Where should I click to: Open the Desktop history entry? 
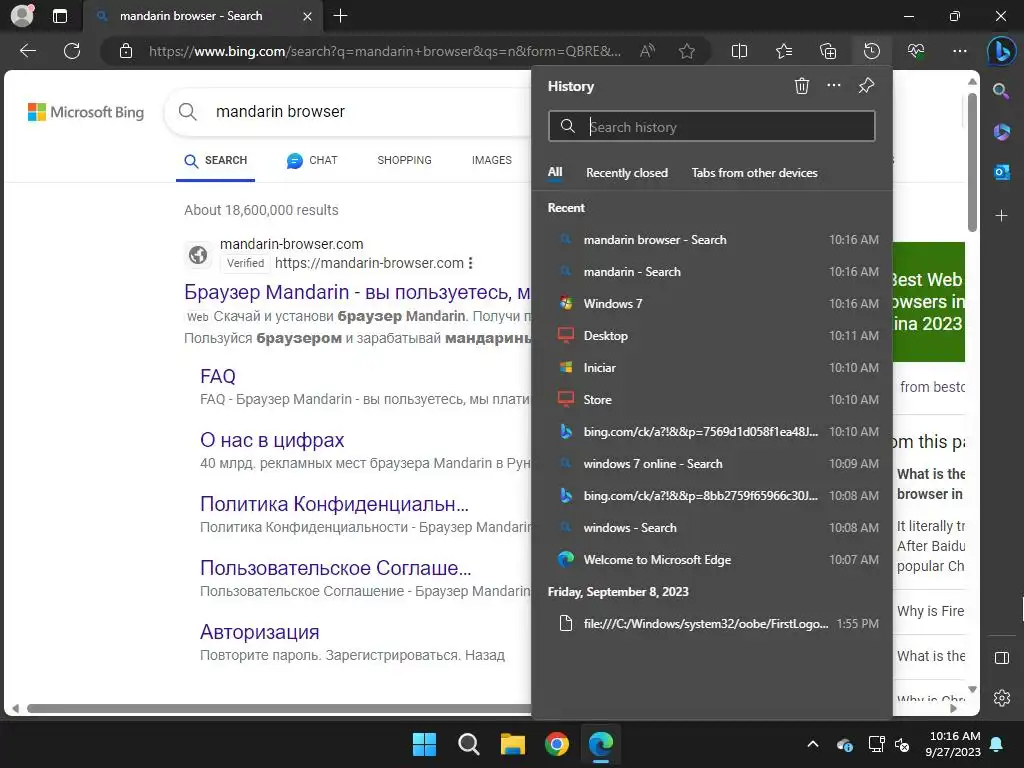712,336
